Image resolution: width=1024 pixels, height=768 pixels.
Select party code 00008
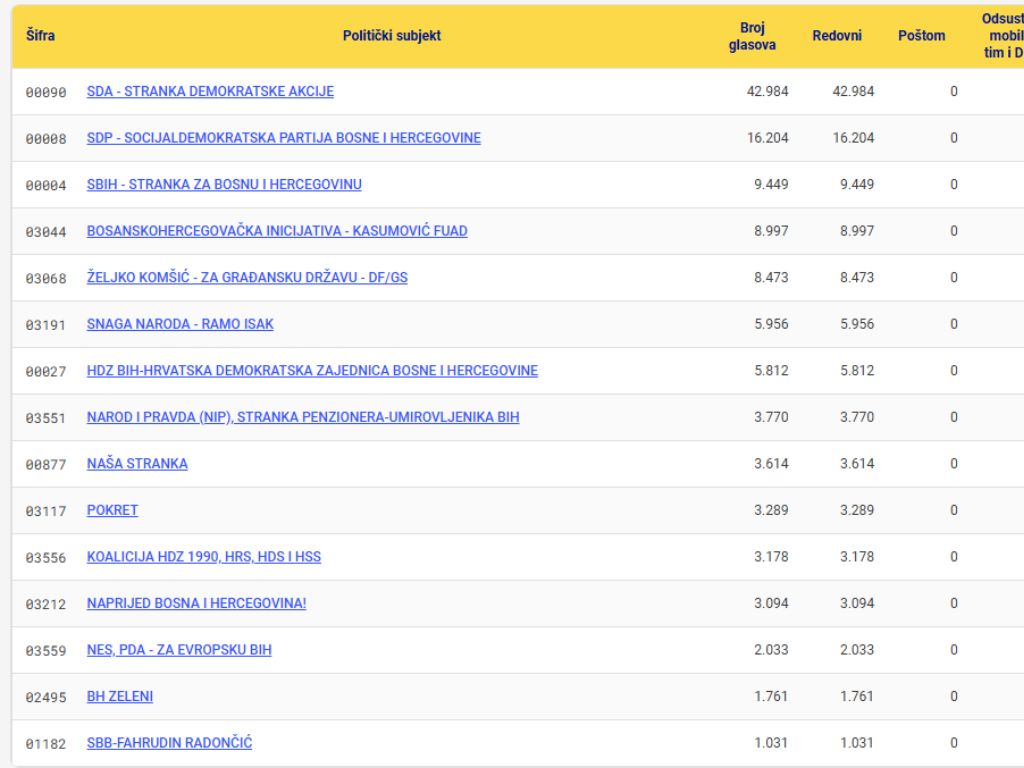click(46, 138)
